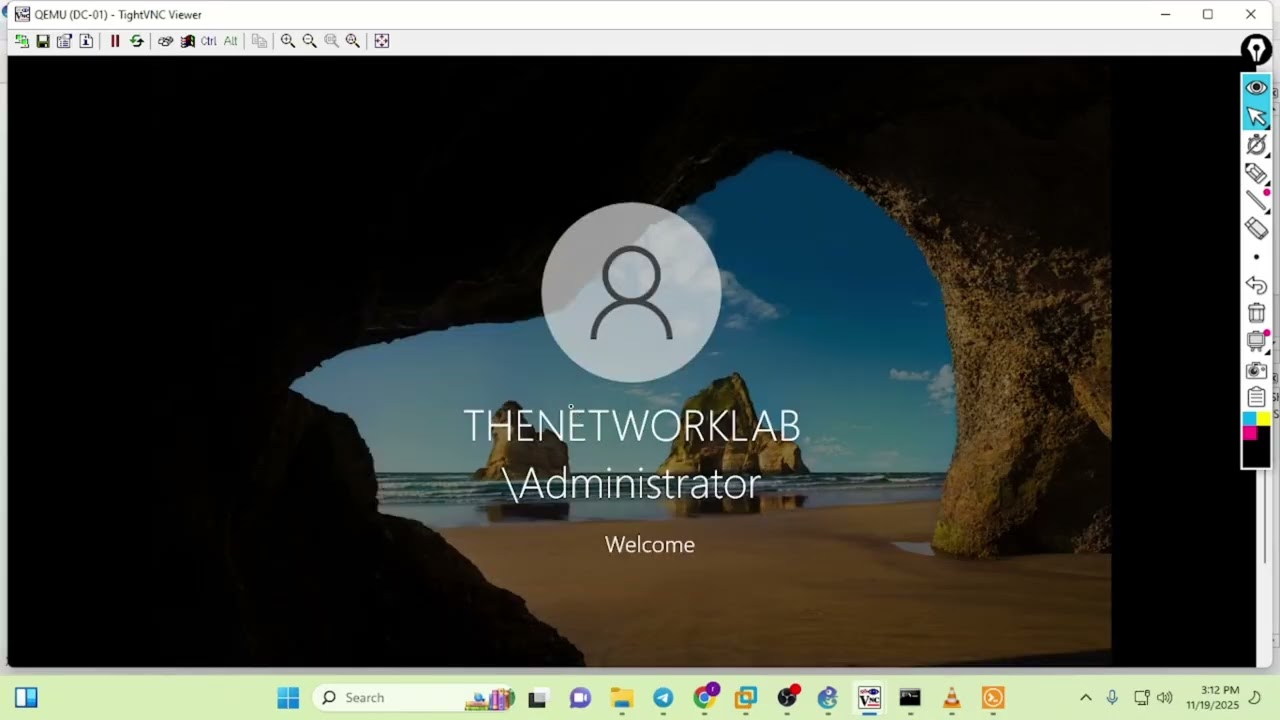
Task: Open the Windows widgets panel icon
Action: click(x=26, y=697)
